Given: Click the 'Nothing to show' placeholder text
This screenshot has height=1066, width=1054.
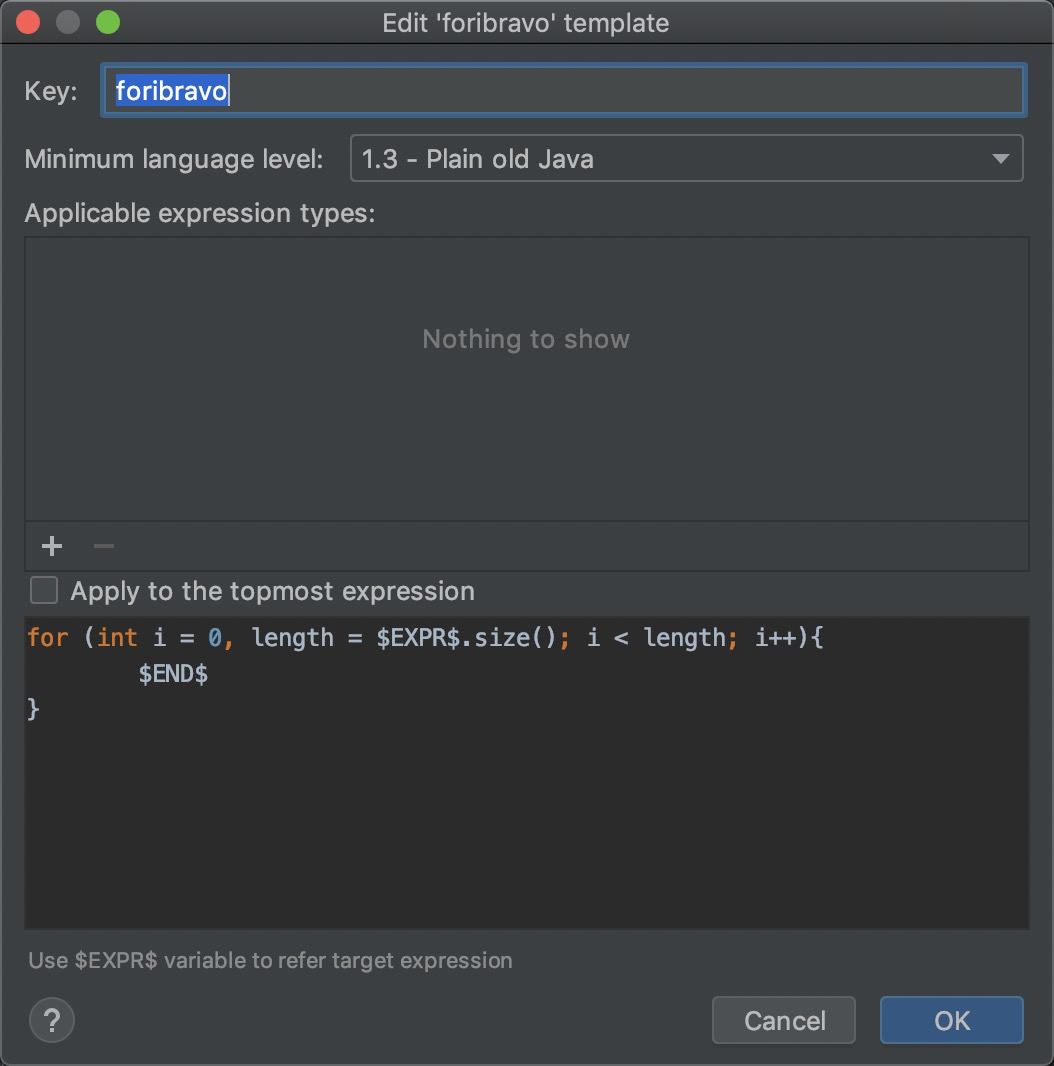Looking at the screenshot, I should 526,339.
